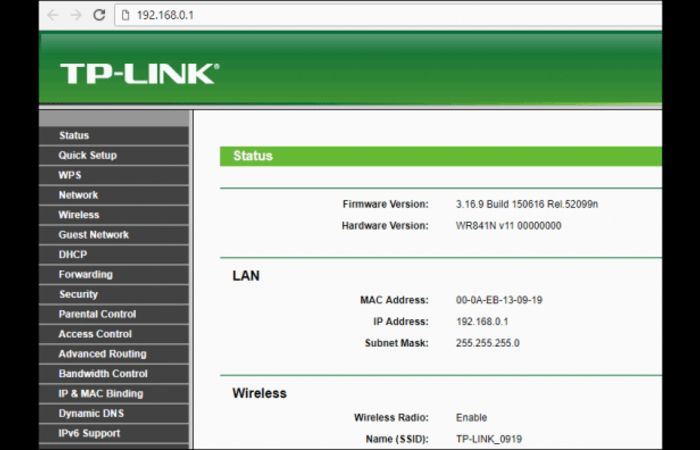The image size is (700, 450).
Task: Select IPv6 Support menu item
Action: [114, 433]
